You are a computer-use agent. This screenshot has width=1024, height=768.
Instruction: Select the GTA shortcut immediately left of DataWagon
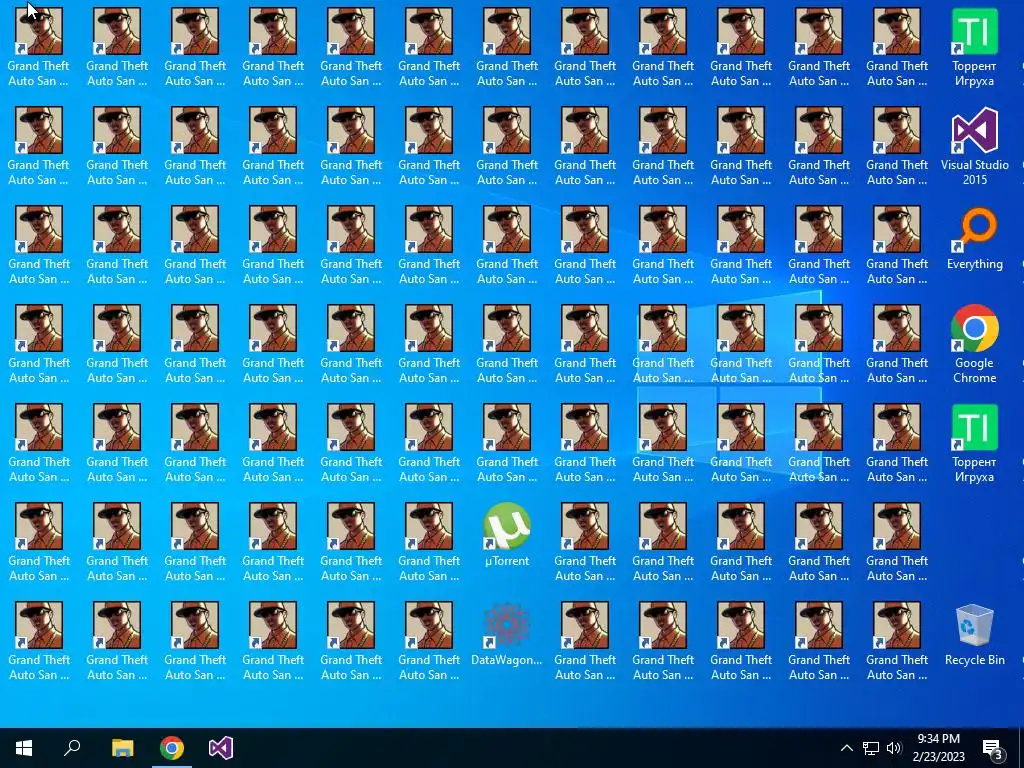pos(429,641)
